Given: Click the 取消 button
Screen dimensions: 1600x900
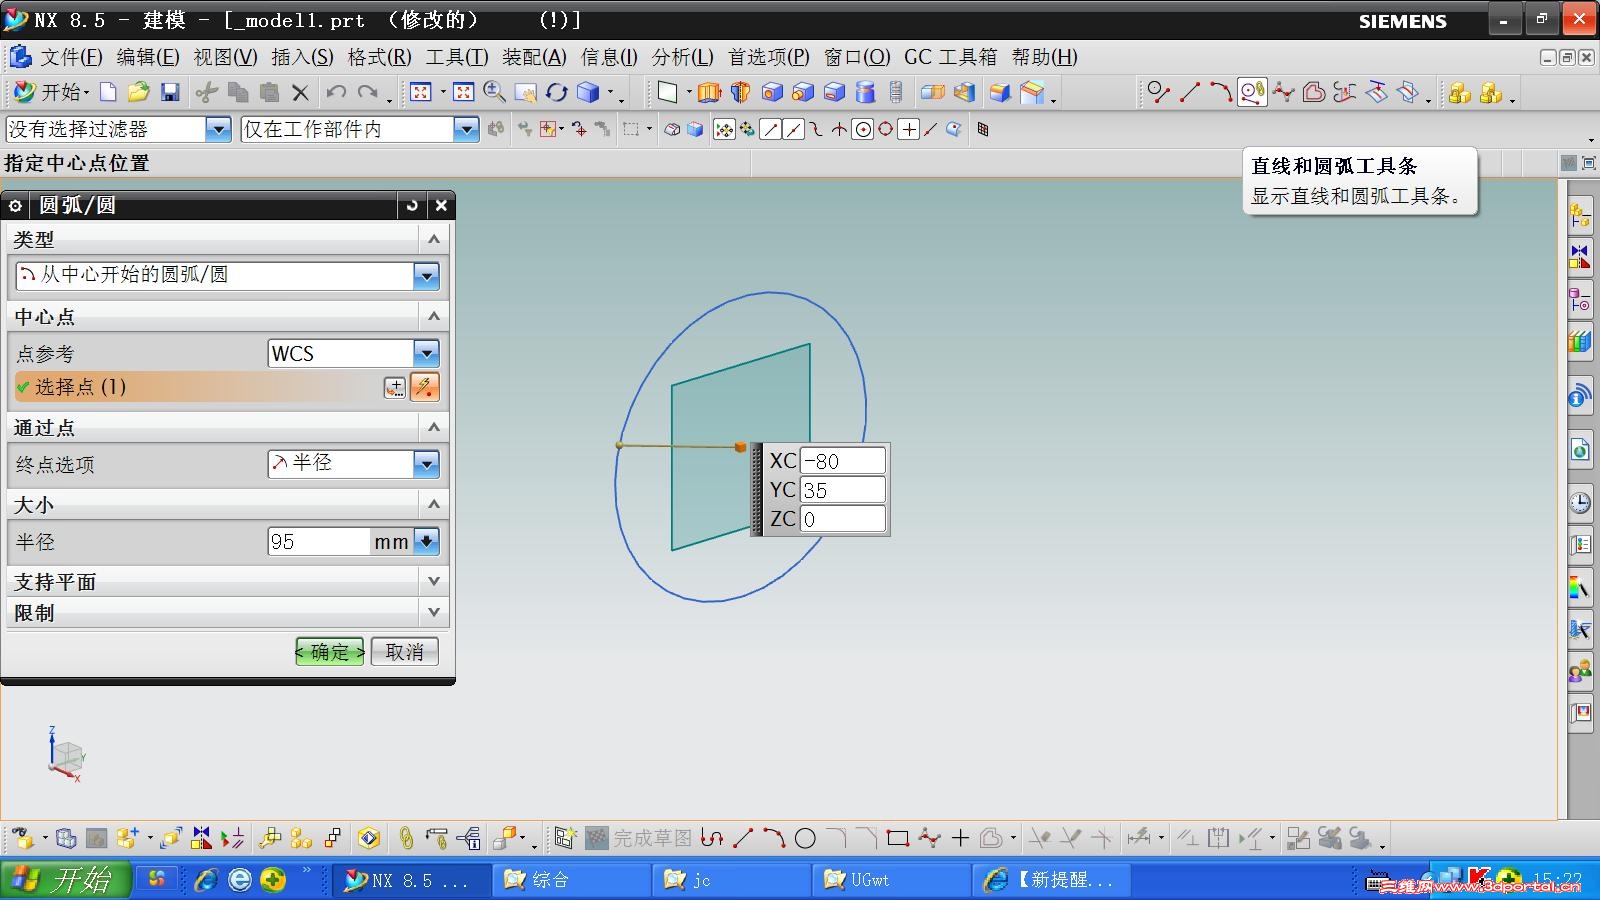Looking at the screenshot, I should [x=404, y=652].
